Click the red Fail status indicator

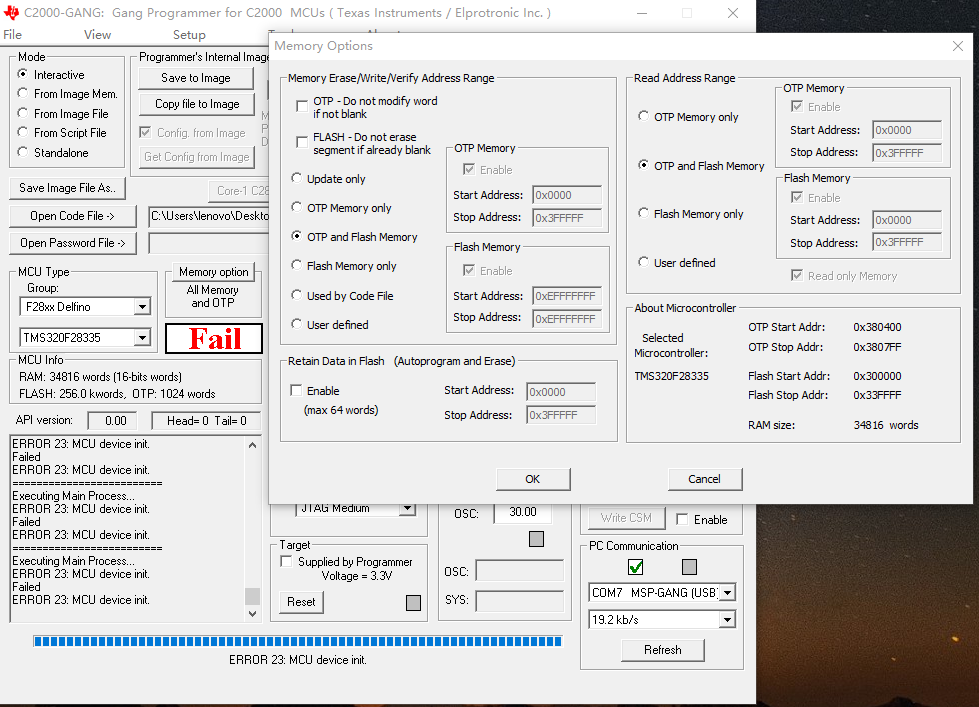[x=214, y=339]
